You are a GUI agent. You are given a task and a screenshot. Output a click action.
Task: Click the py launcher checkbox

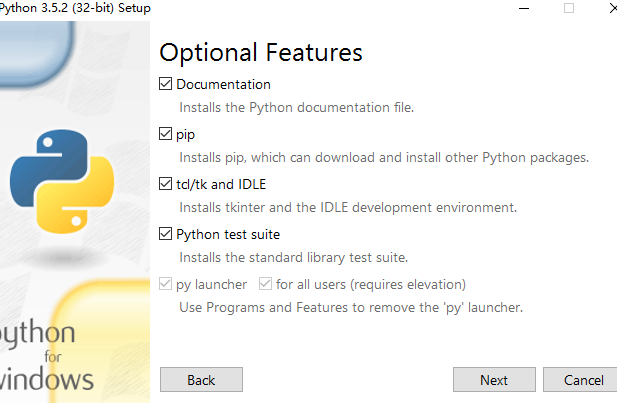[x=166, y=284]
